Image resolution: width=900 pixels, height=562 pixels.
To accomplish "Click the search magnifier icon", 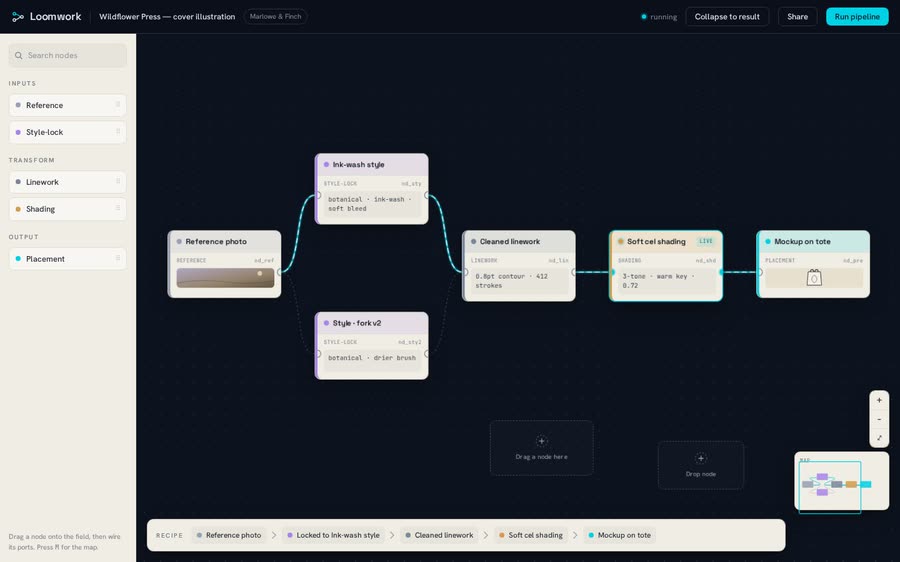I will pyautogui.click(x=18, y=56).
